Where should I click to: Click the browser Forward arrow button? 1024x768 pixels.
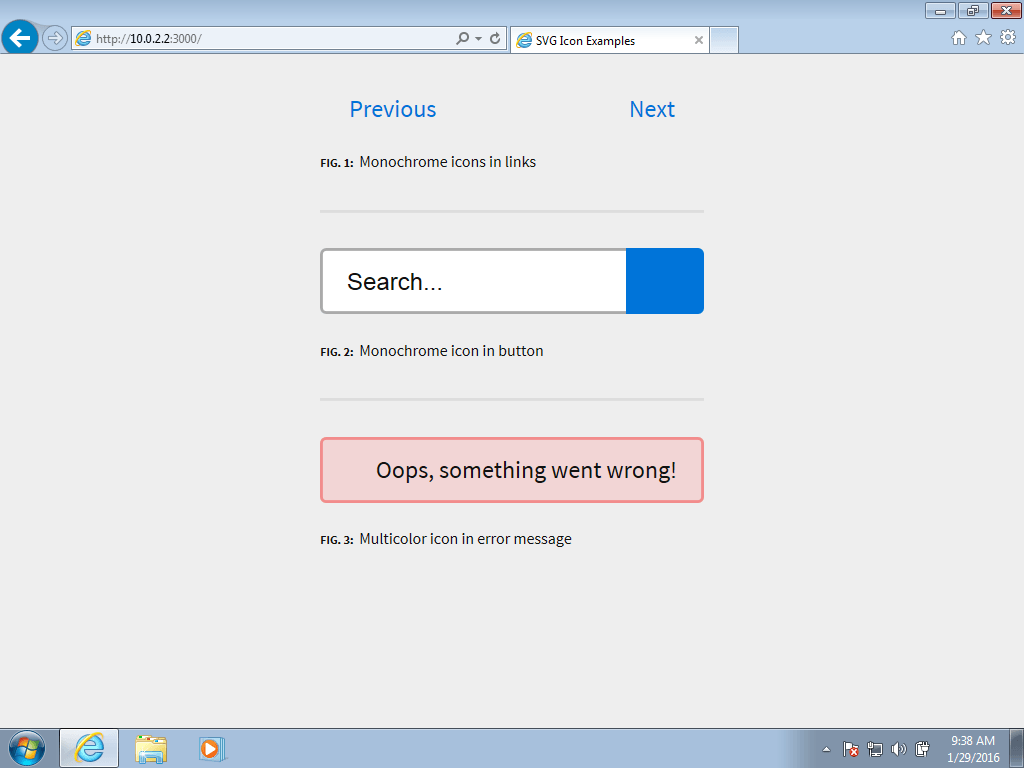[54, 39]
